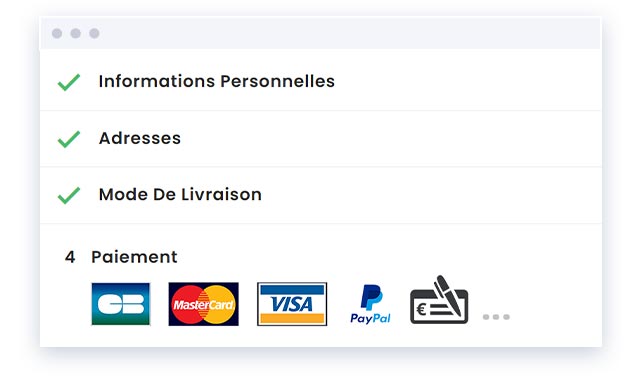This screenshot has width=644, height=376.
Task: Click the green checkmark beside Adresses
Action: click(69, 139)
